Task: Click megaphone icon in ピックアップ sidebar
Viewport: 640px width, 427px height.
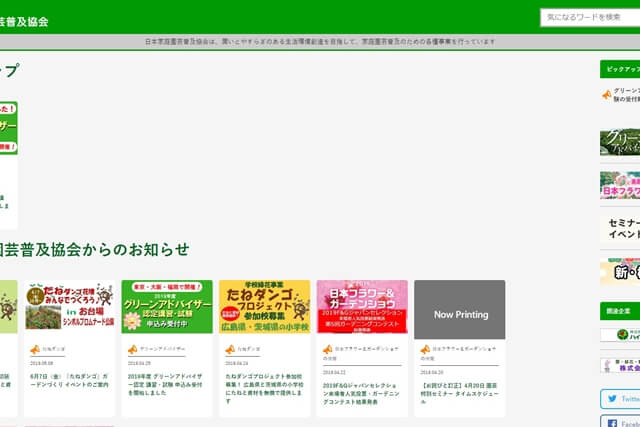Action: pyautogui.click(x=607, y=95)
